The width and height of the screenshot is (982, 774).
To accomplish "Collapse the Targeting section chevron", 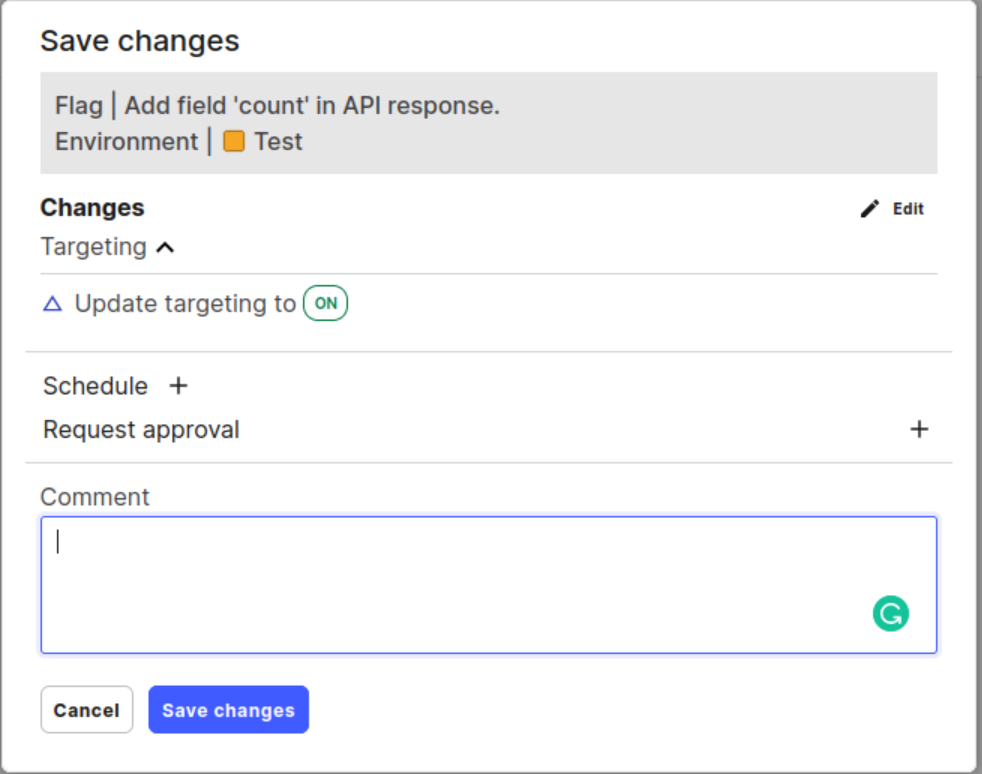I will 166,247.
